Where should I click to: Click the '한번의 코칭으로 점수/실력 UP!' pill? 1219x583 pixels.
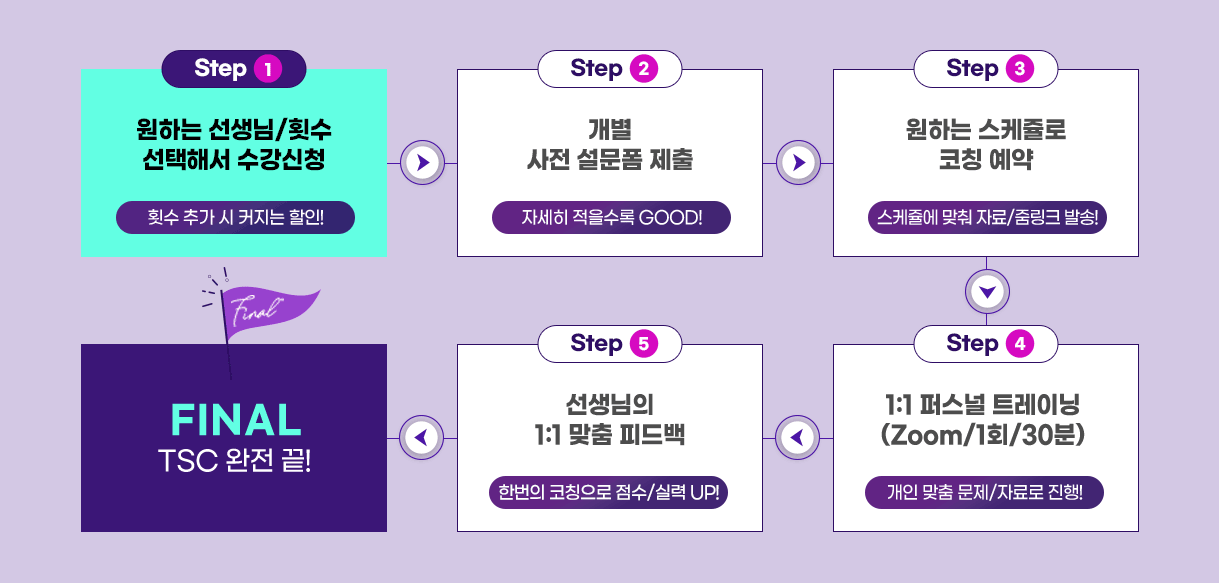pyautogui.click(x=609, y=493)
